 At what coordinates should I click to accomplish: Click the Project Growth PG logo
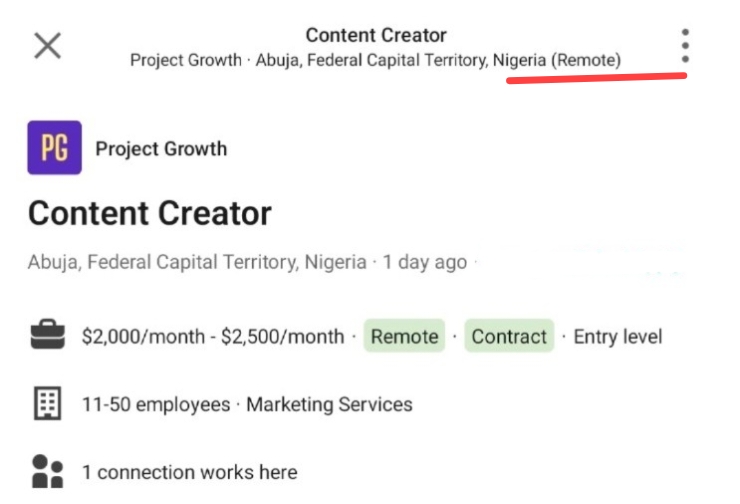(x=54, y=147)
